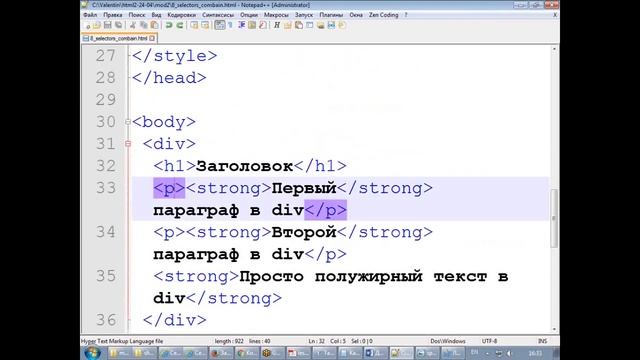This screenshot has height=360, width=640.
Task: Click line number 36 in the margin
Action: click(106, 320)
